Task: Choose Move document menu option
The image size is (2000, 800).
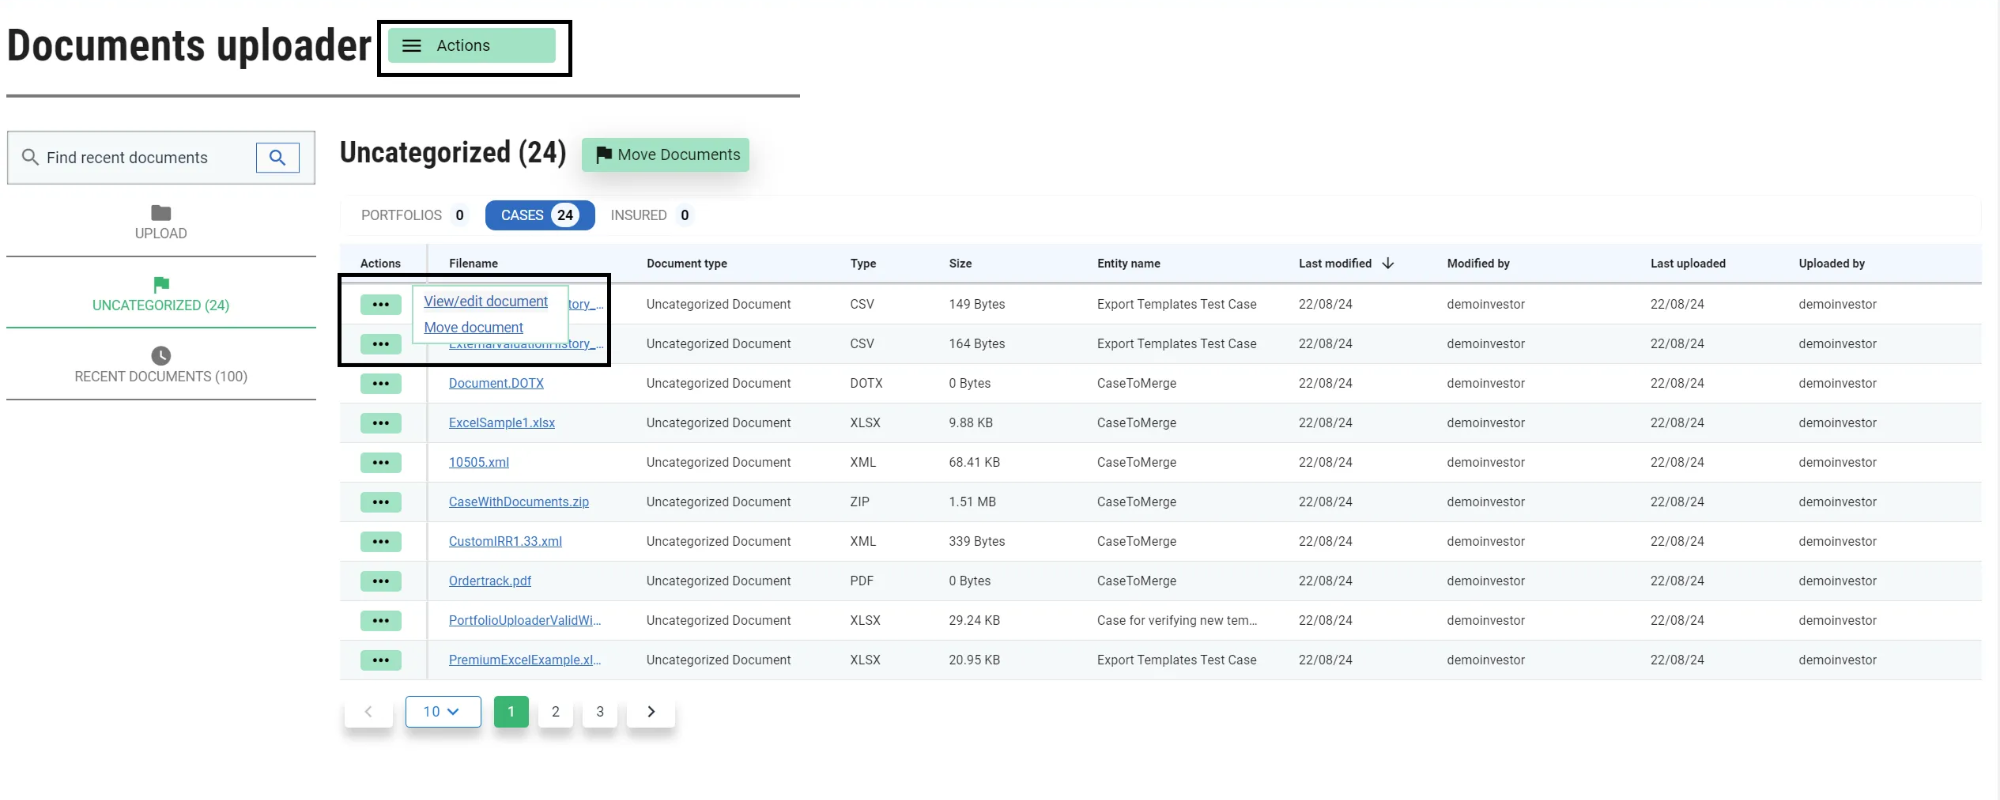Action: coord(473,327)
